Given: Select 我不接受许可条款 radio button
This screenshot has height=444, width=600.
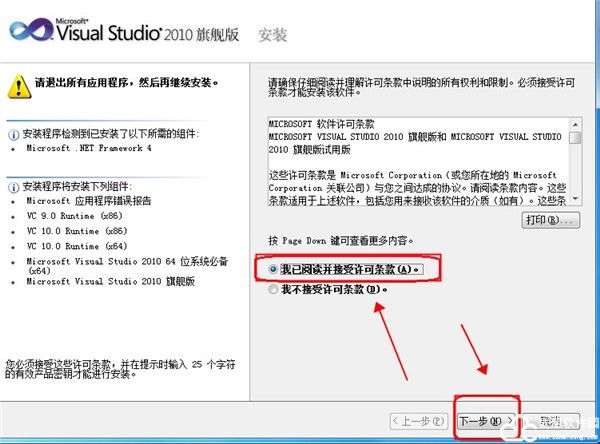Looking at the screenshot, I should tap(272, 289).
